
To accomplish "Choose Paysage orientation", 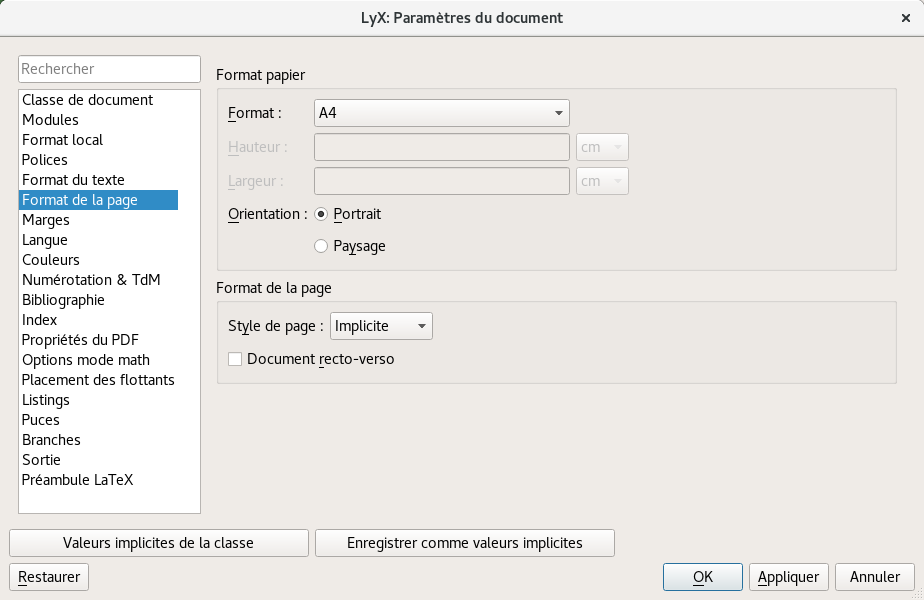I will point(321,246).
